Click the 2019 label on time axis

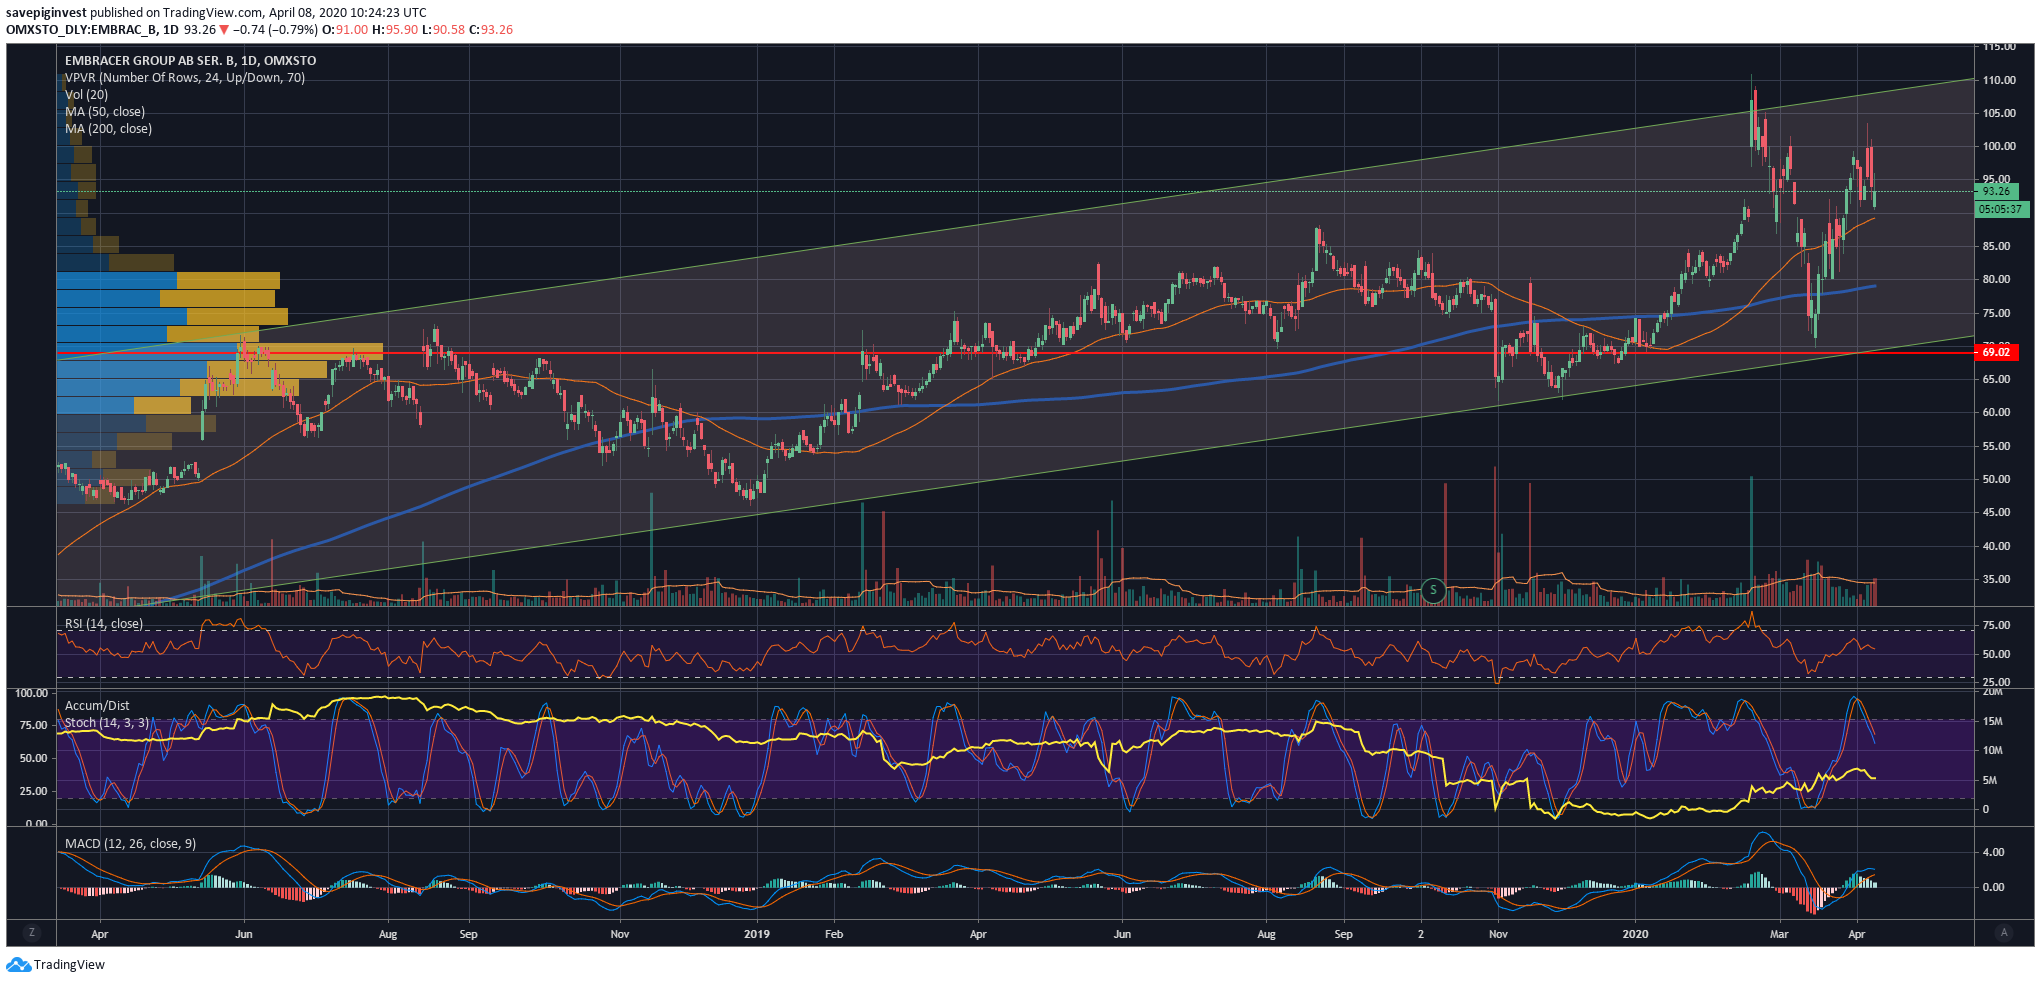[x=757, y=934]
